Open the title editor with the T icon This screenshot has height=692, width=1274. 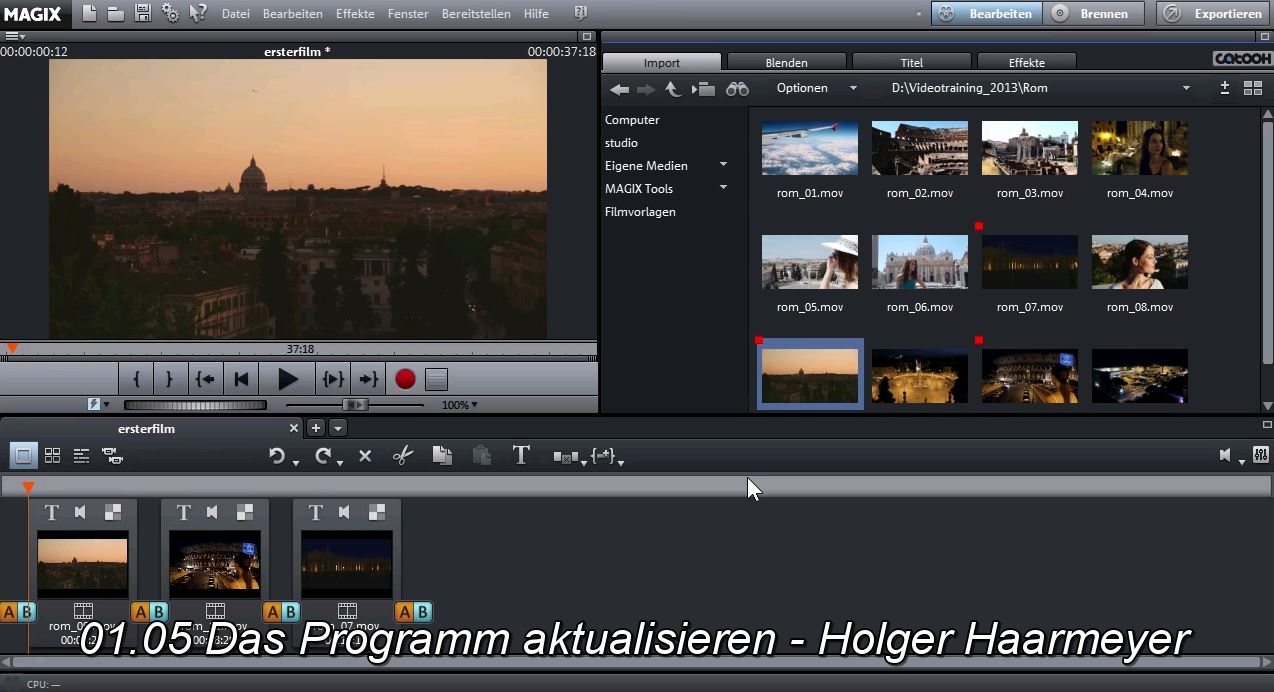click(x=521, y=455)
